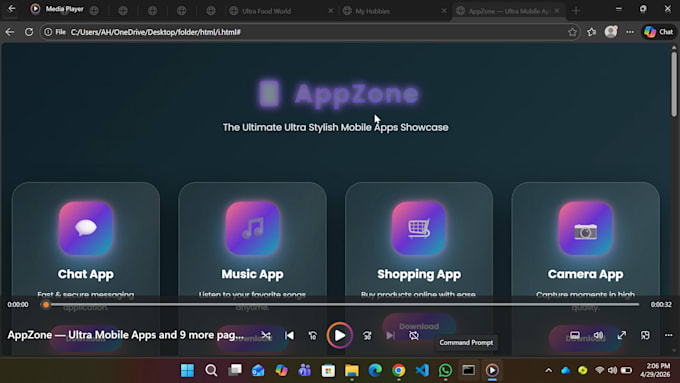Open the Windows Start menu
680x383 pixels.
[x=187, y=370]
